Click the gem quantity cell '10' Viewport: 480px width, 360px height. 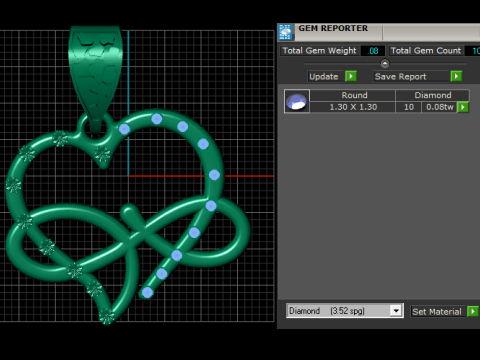point(409,107)
